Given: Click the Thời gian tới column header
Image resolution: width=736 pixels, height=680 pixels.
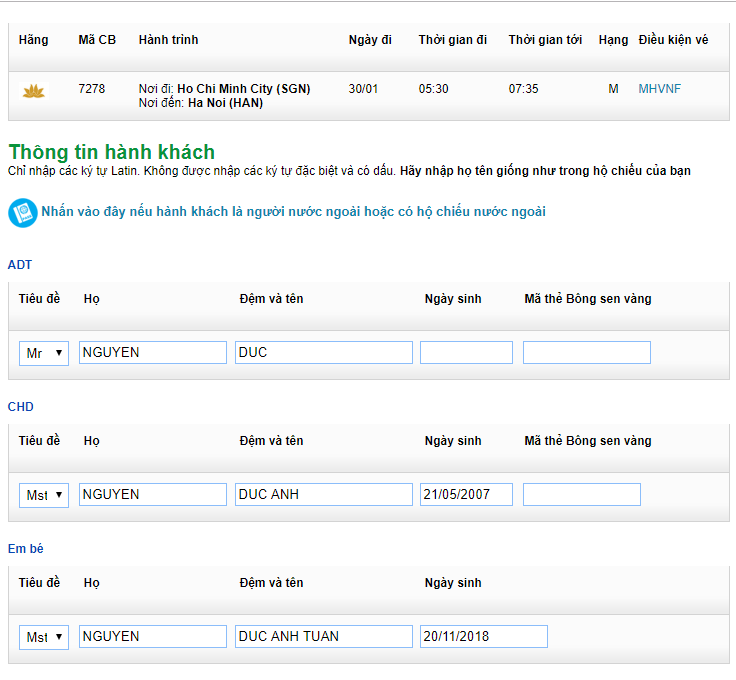Looking at the screenshot, I should (545, 40).
